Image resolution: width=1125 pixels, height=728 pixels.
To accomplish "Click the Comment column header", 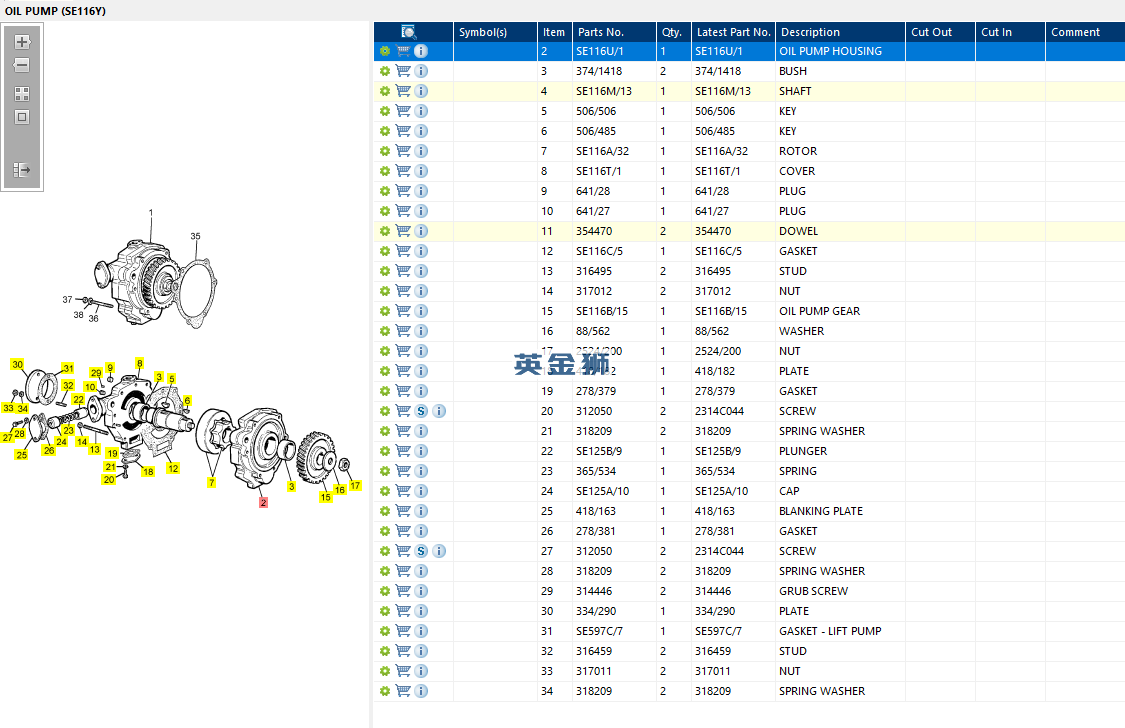I will [x=1086, y=32].
